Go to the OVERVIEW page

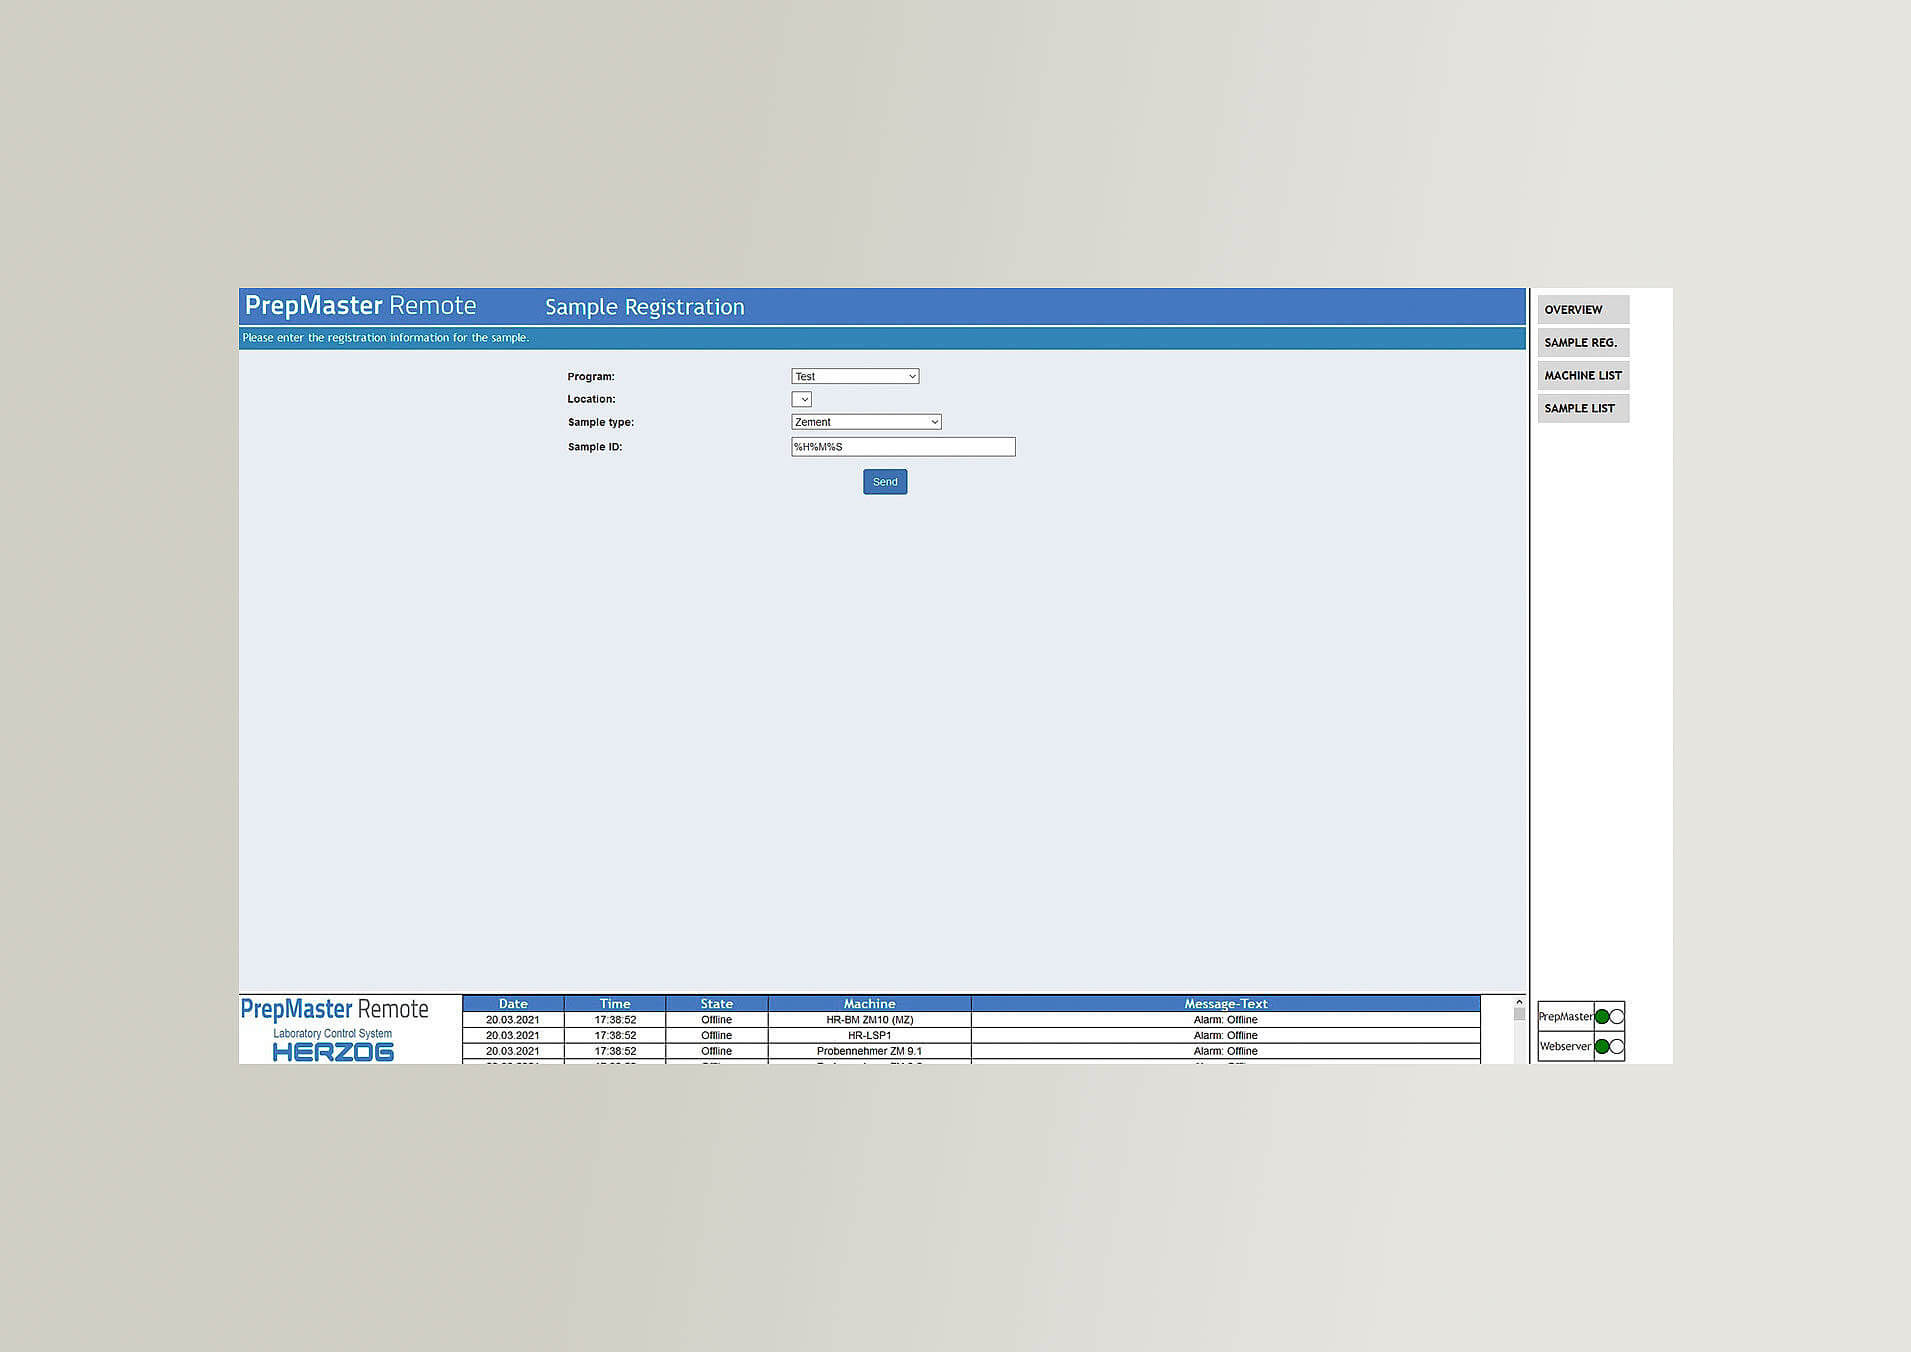tap(1583, 309)
